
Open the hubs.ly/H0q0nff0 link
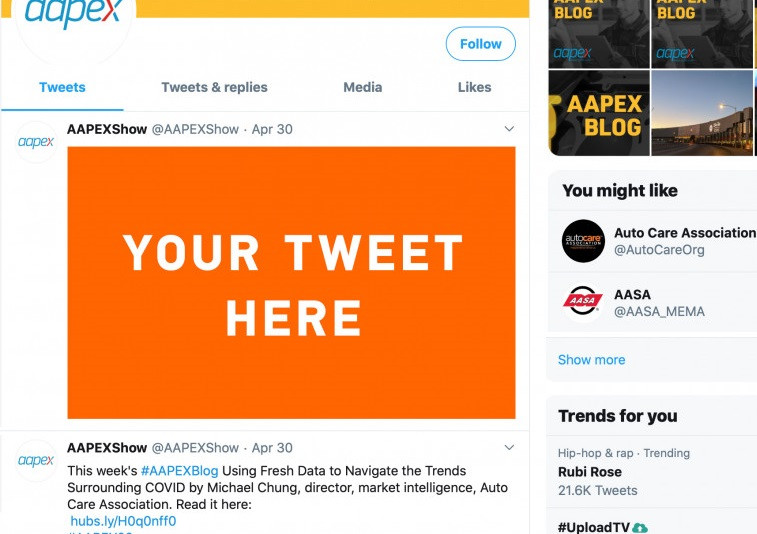point(123,521)
